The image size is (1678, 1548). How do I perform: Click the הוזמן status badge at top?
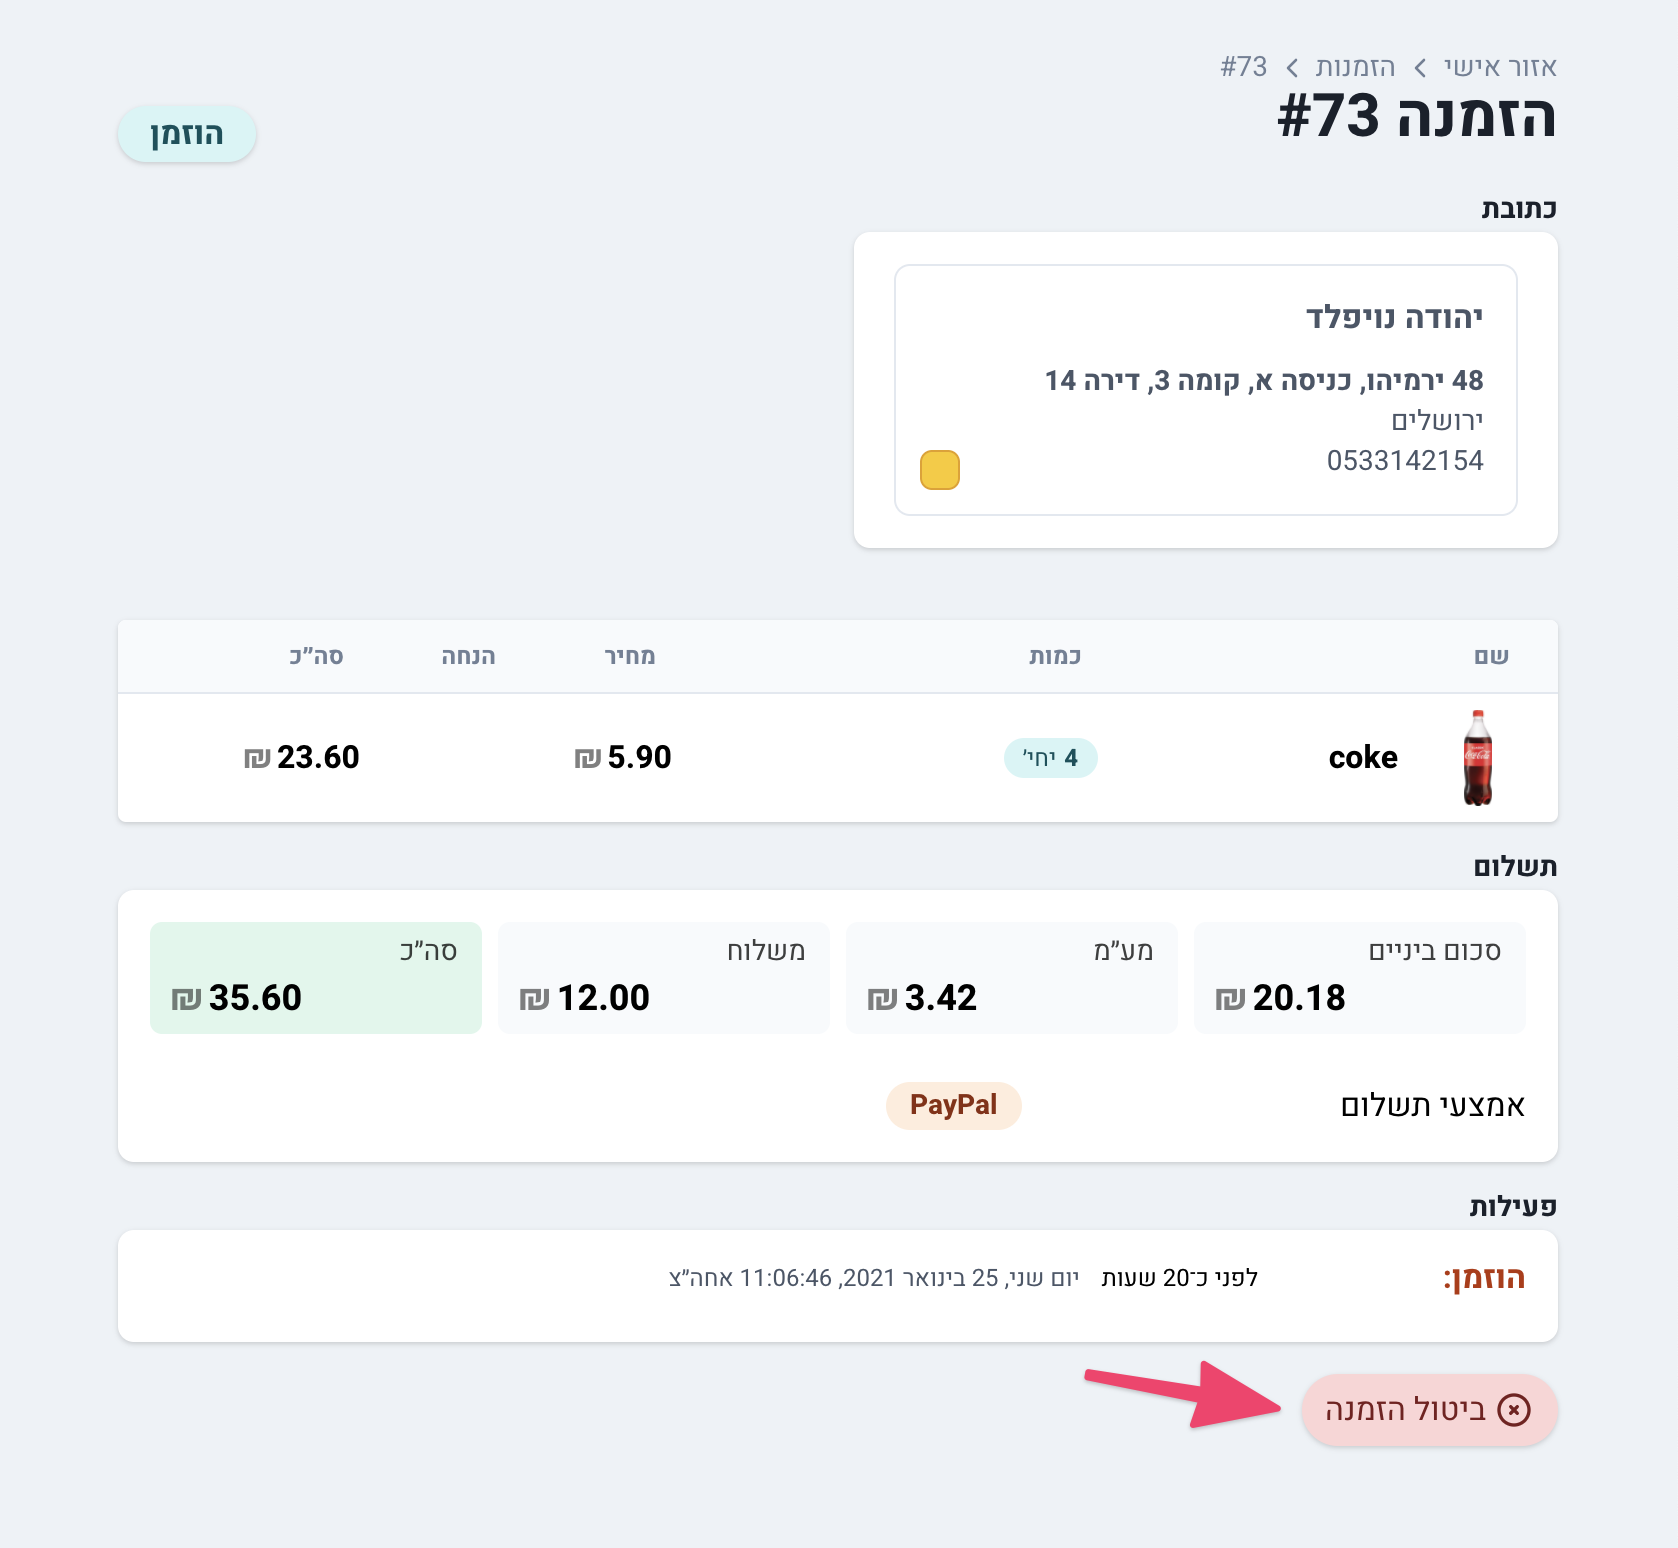coord(187,134)
